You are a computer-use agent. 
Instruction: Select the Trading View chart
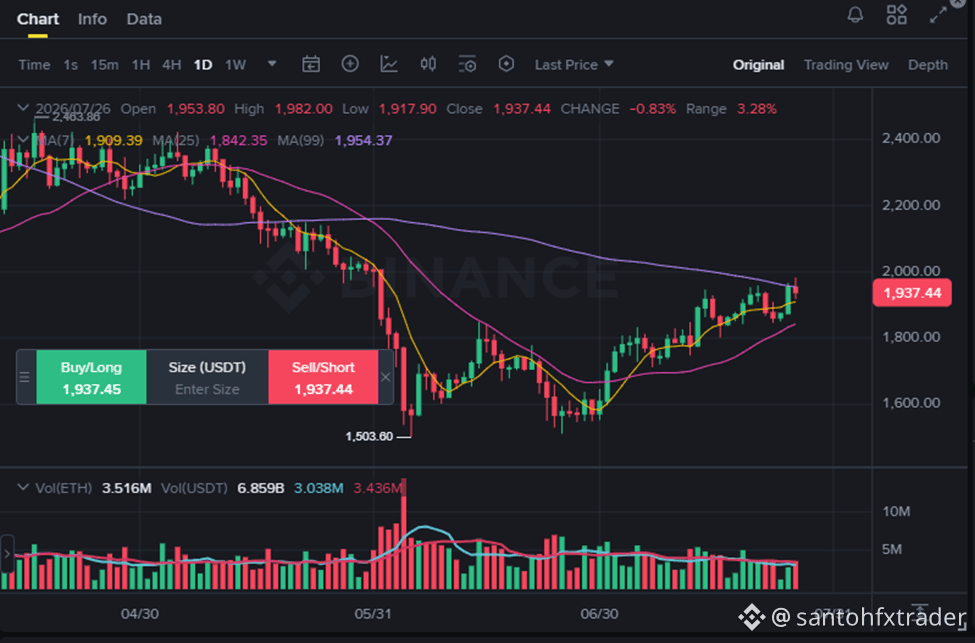[846, 65]
